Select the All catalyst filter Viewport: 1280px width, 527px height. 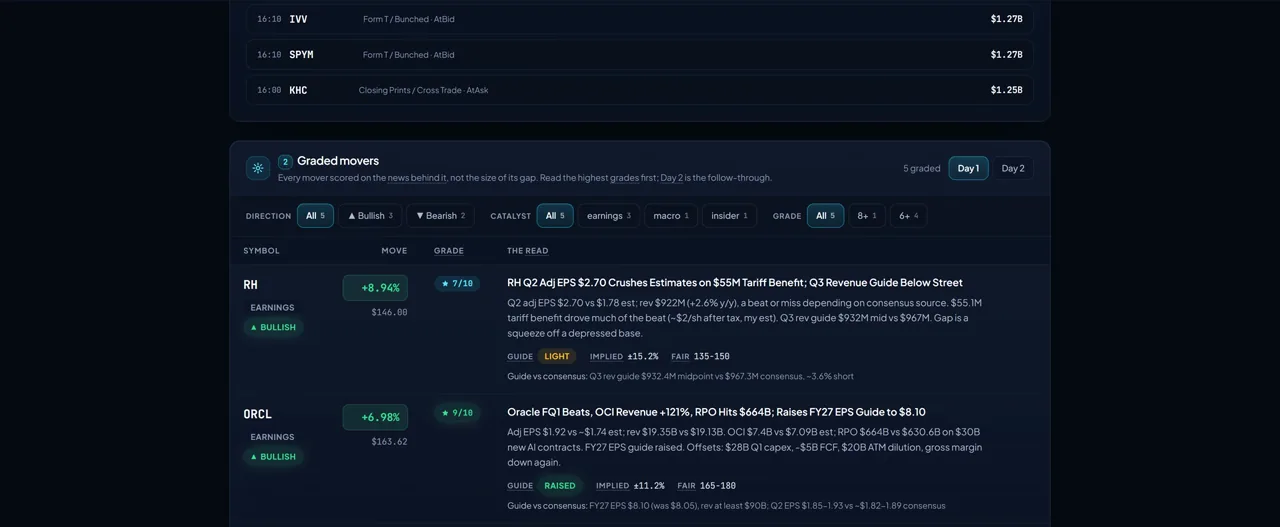click(555, 215)
